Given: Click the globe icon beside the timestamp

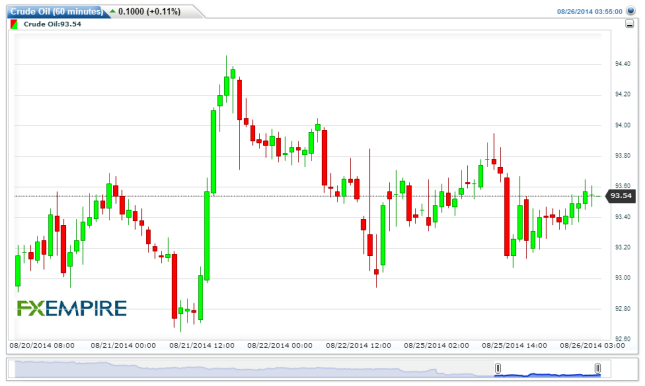Looking at the screenshot, I should pos(631,11).
